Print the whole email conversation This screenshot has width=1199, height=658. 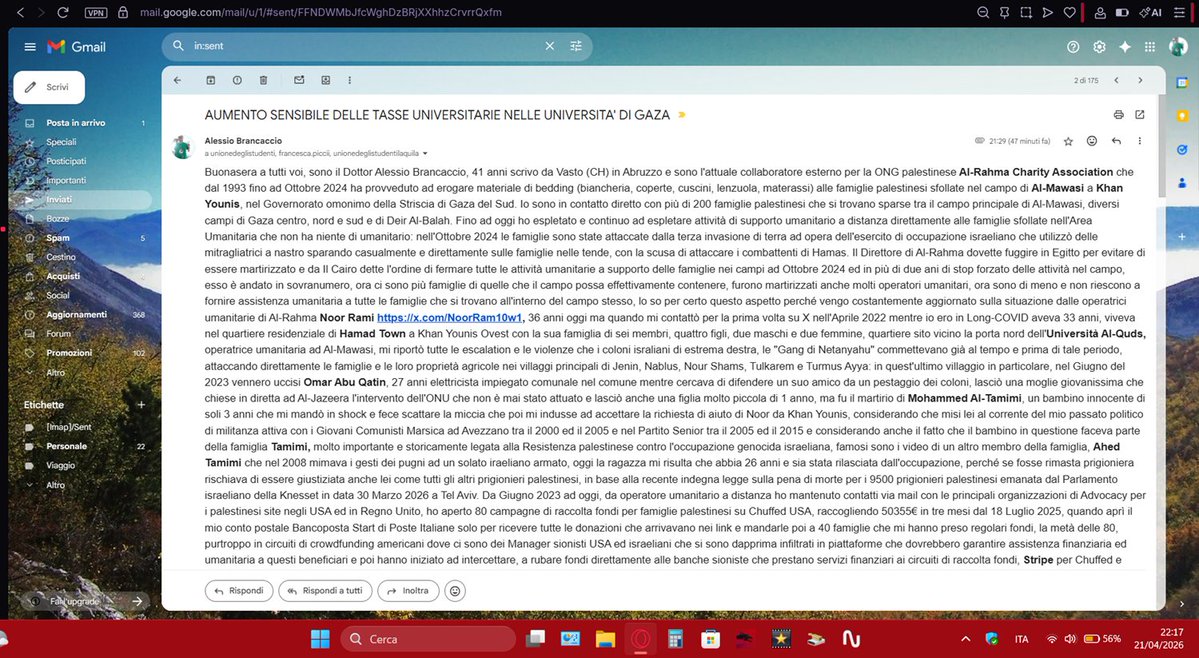click(1119, 115)
